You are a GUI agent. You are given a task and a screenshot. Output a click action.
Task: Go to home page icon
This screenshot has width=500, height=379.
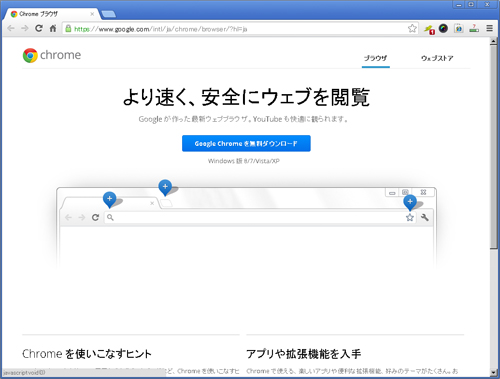[53, 28]
